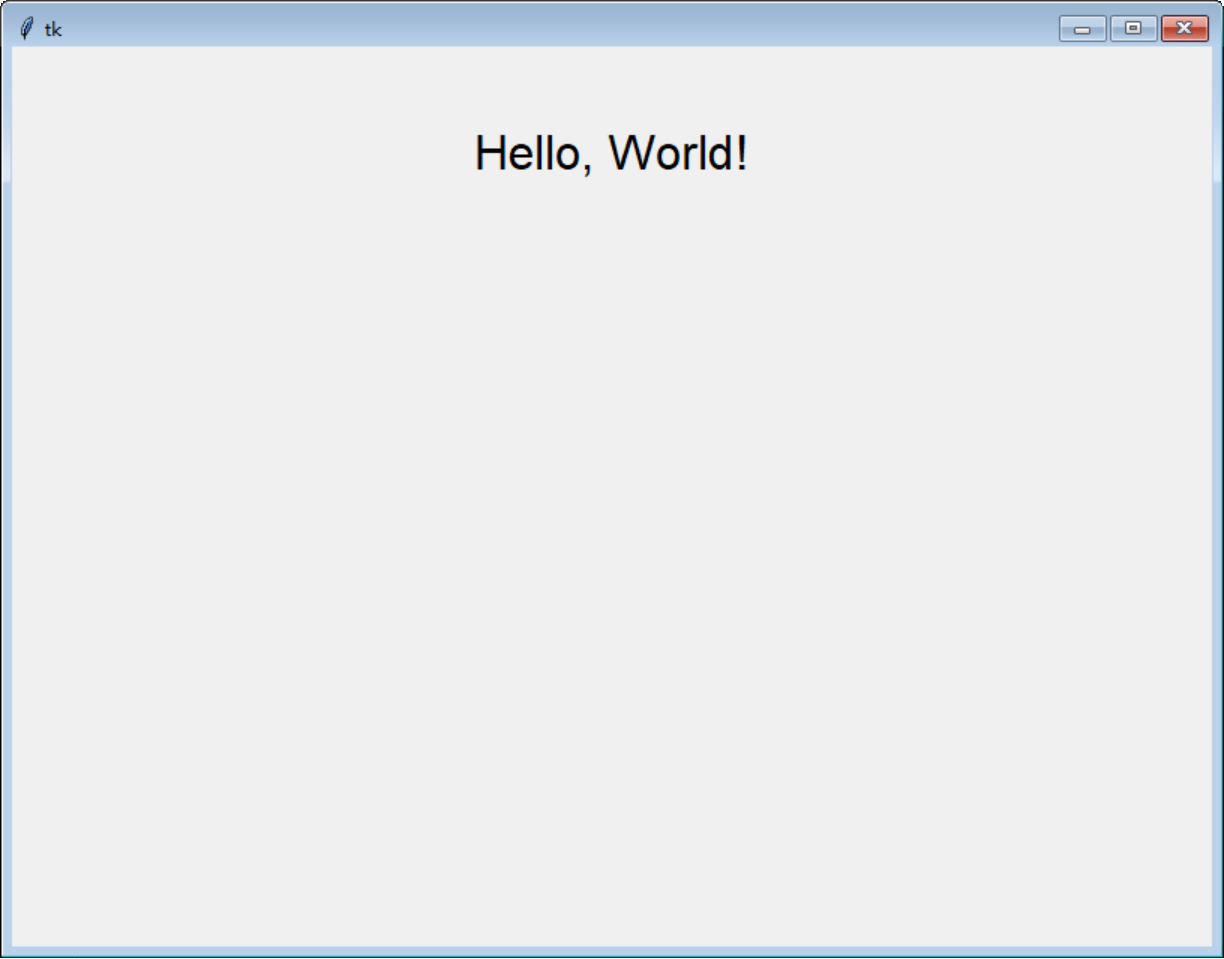Maximize the tk window

1133,29
